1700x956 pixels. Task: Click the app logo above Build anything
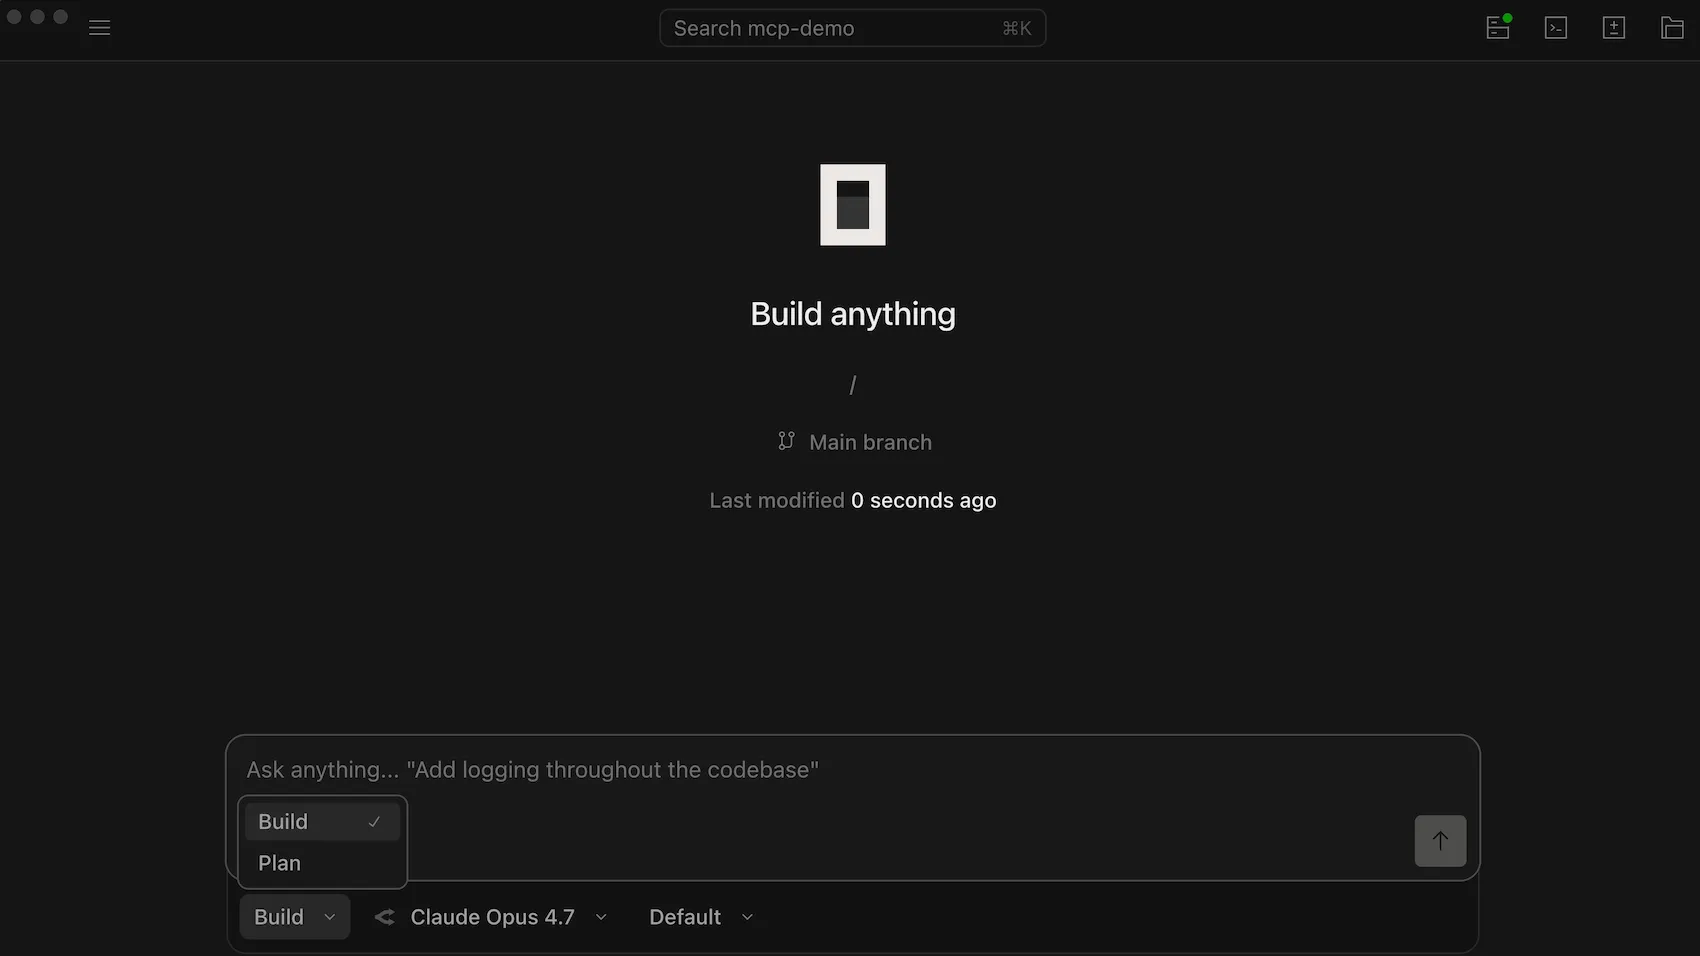[853, 205]
